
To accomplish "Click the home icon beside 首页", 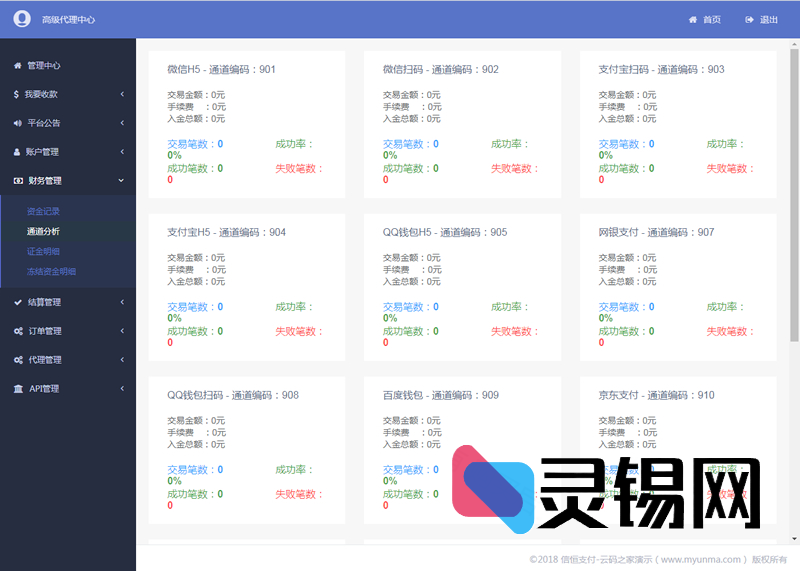I will tap(693, 20).
